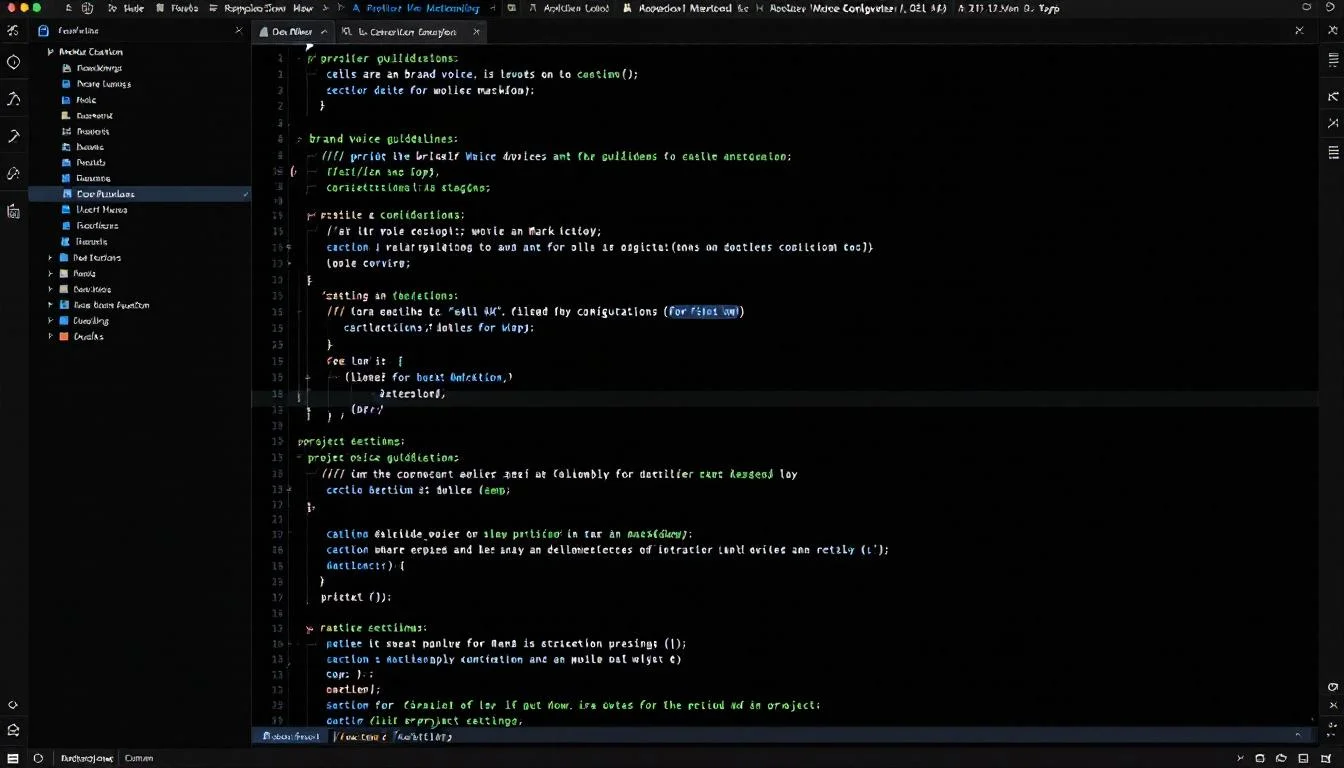Click the circular icon in the left activity bar
Screen dimensions: 1344x768
click(14, 62)
